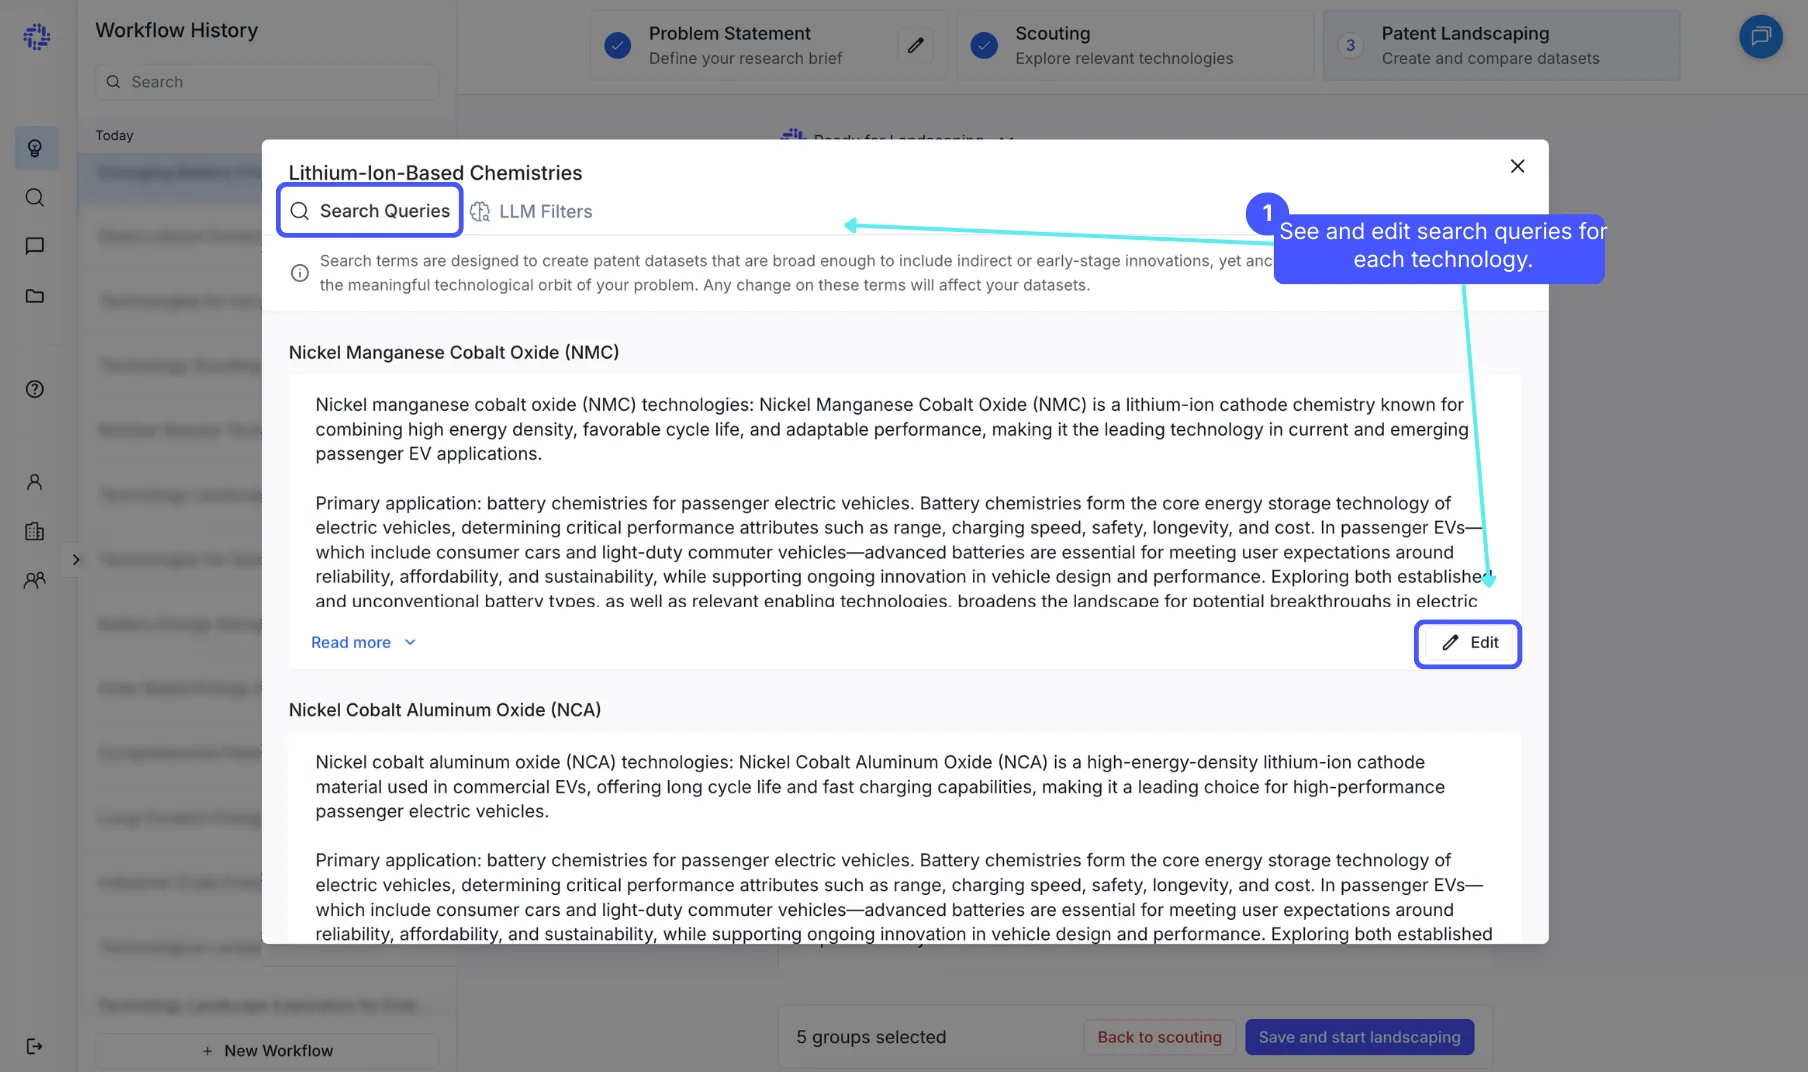Expand the sidebar with the chevron arrow
The image size is (1808, 1072).
coord(76,560)
